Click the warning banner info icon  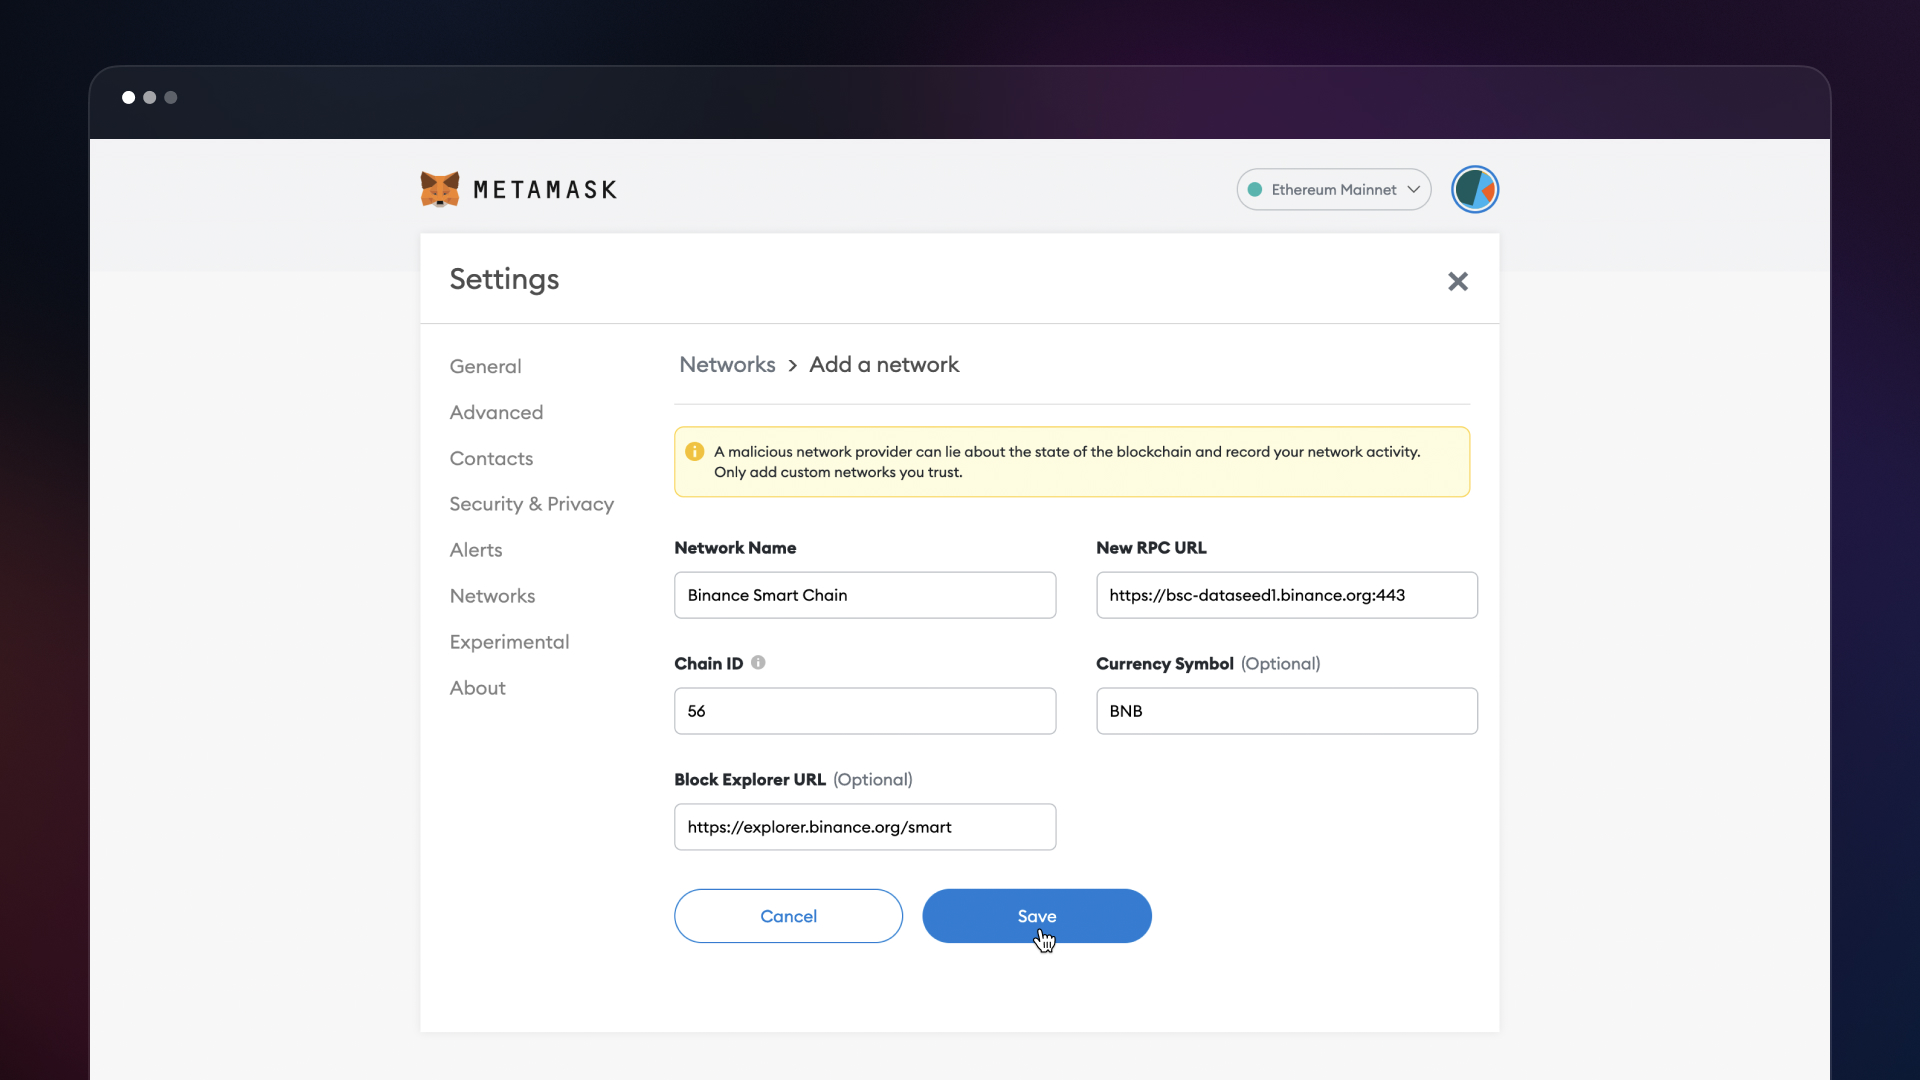[x=695, y=452]
